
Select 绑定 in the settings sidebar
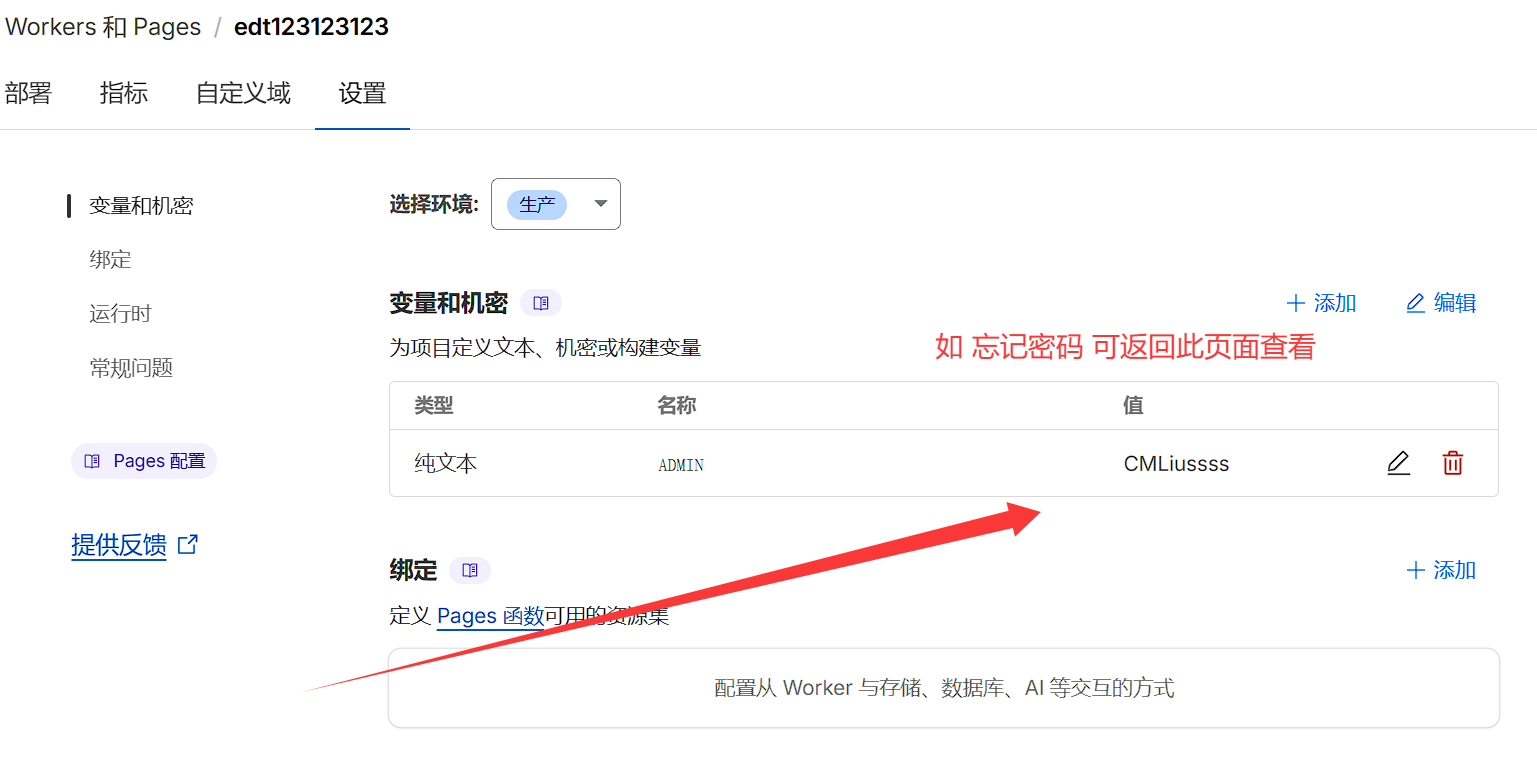110,259
